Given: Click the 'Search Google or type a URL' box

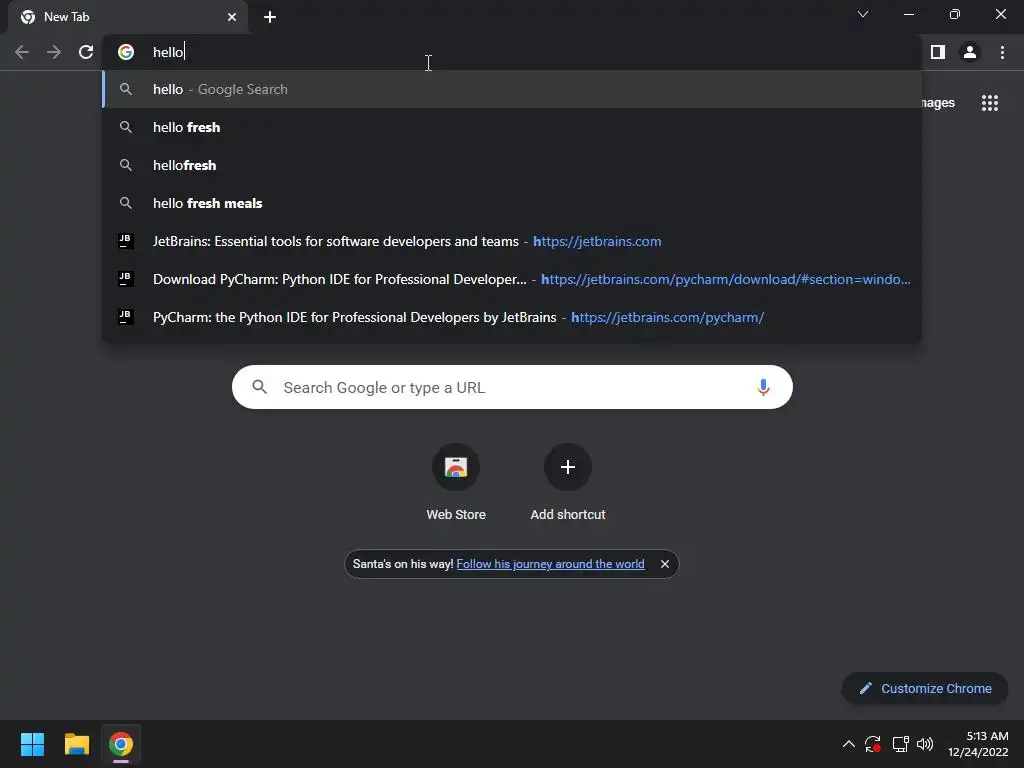Looking at the screenshot, I should pos(512,387).
